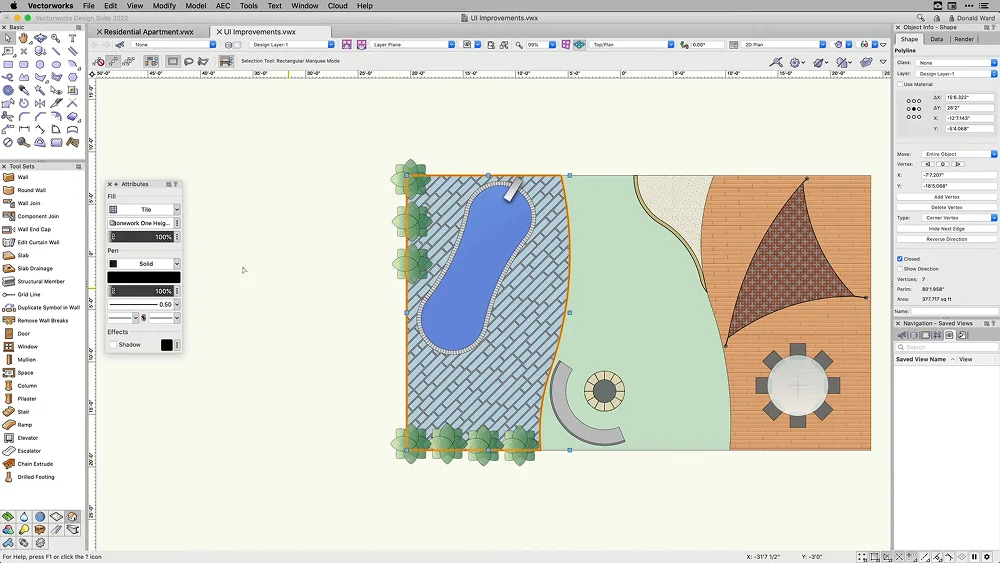Switch to the Residential Apartment.vwx tab
Screen dimensions: 1000x563
149,32
